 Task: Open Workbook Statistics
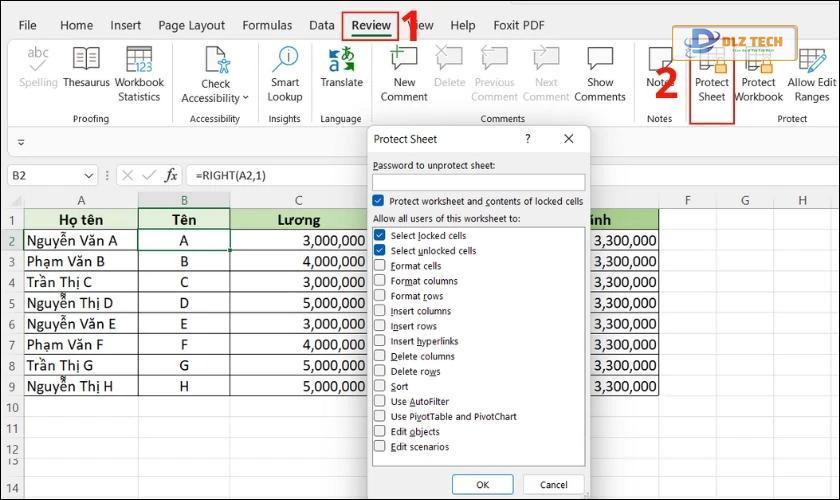pos(139,74)
